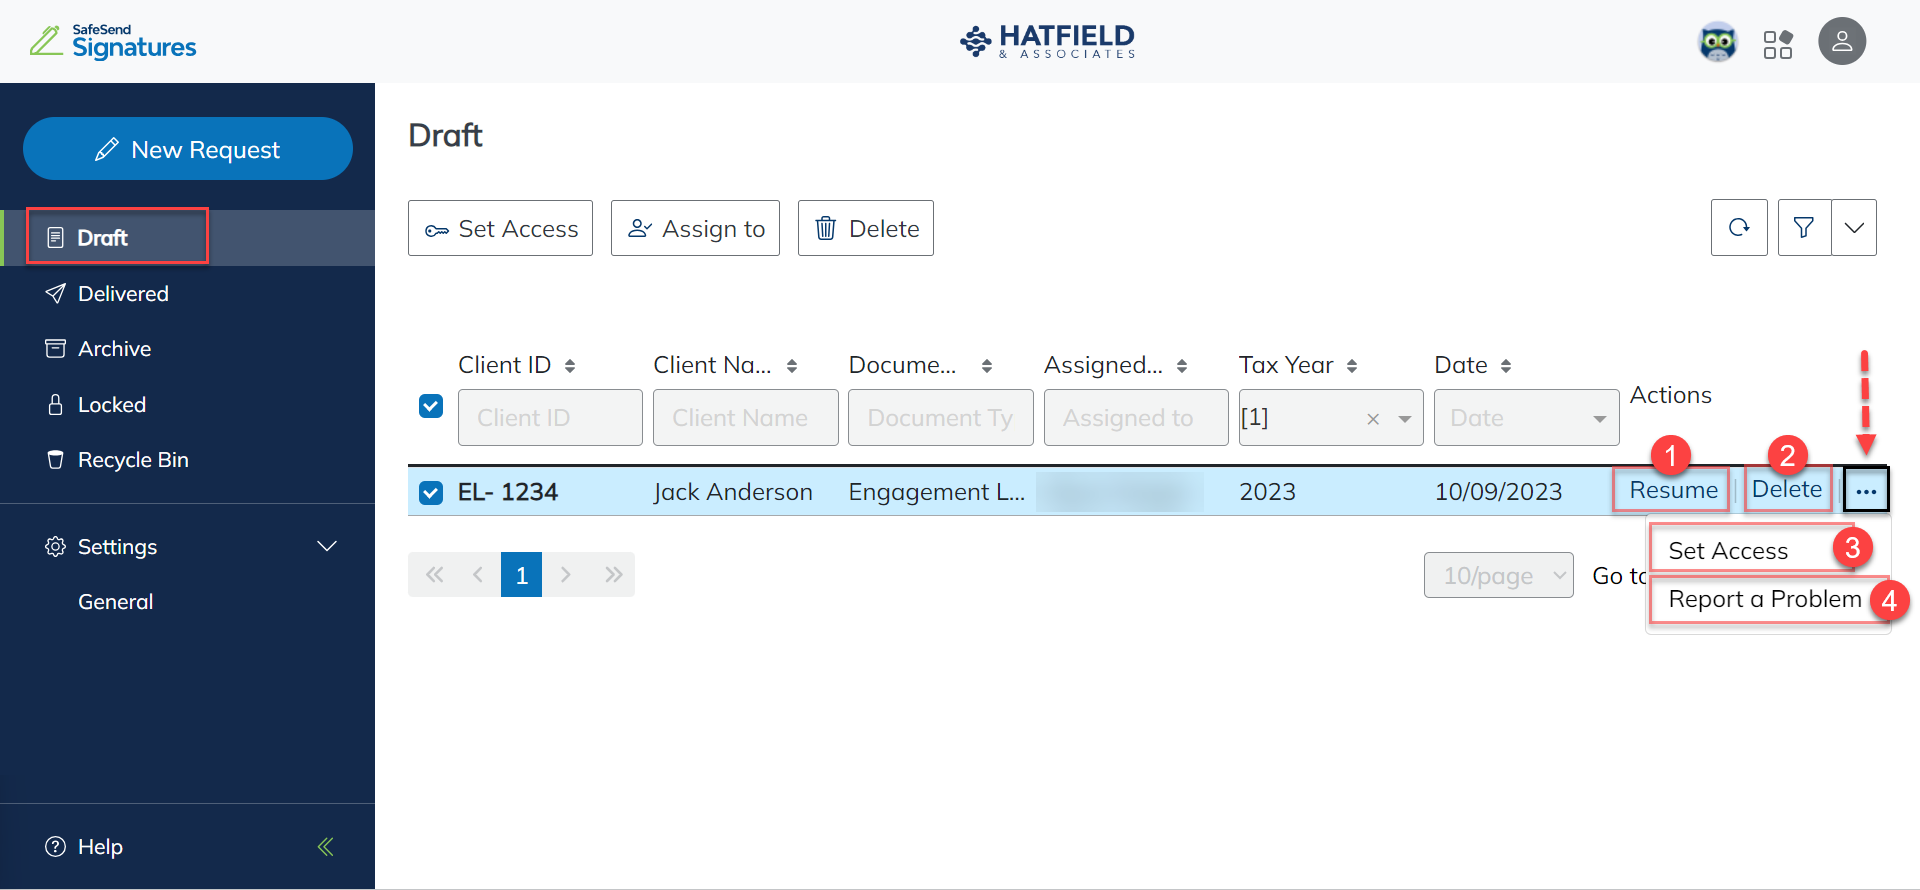Screen dimensions: 1920x890
Task: Clear the Tax Year filter with X
Action: tap(1373, 419)
